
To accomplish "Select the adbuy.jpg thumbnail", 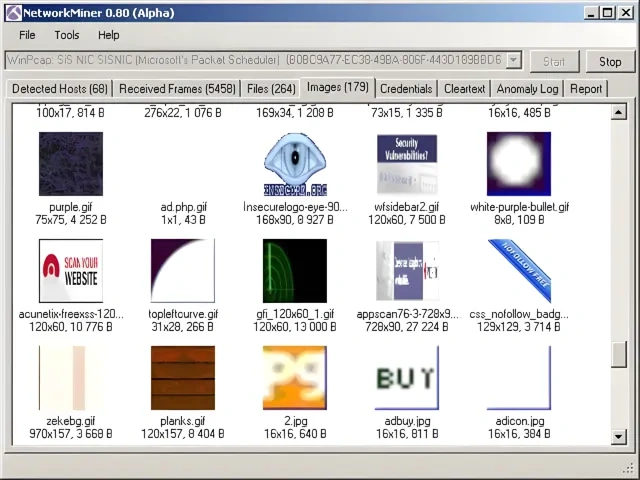I will click(407, 378).
